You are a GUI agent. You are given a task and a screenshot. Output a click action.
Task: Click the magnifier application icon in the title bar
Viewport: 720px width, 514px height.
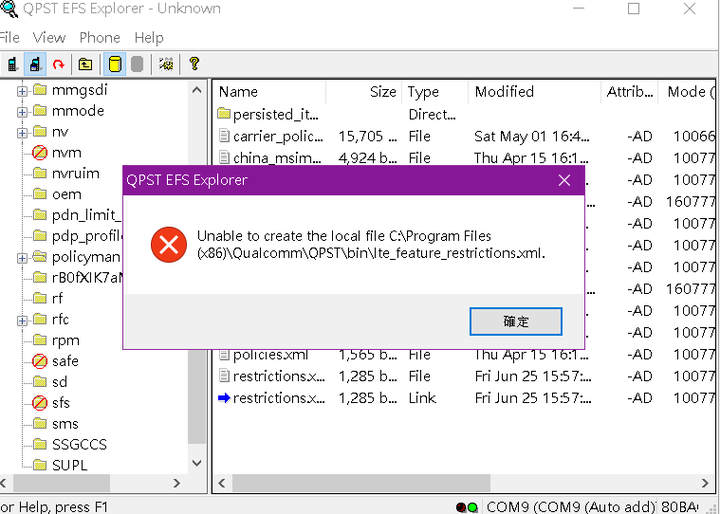click(x=8, y=8)
